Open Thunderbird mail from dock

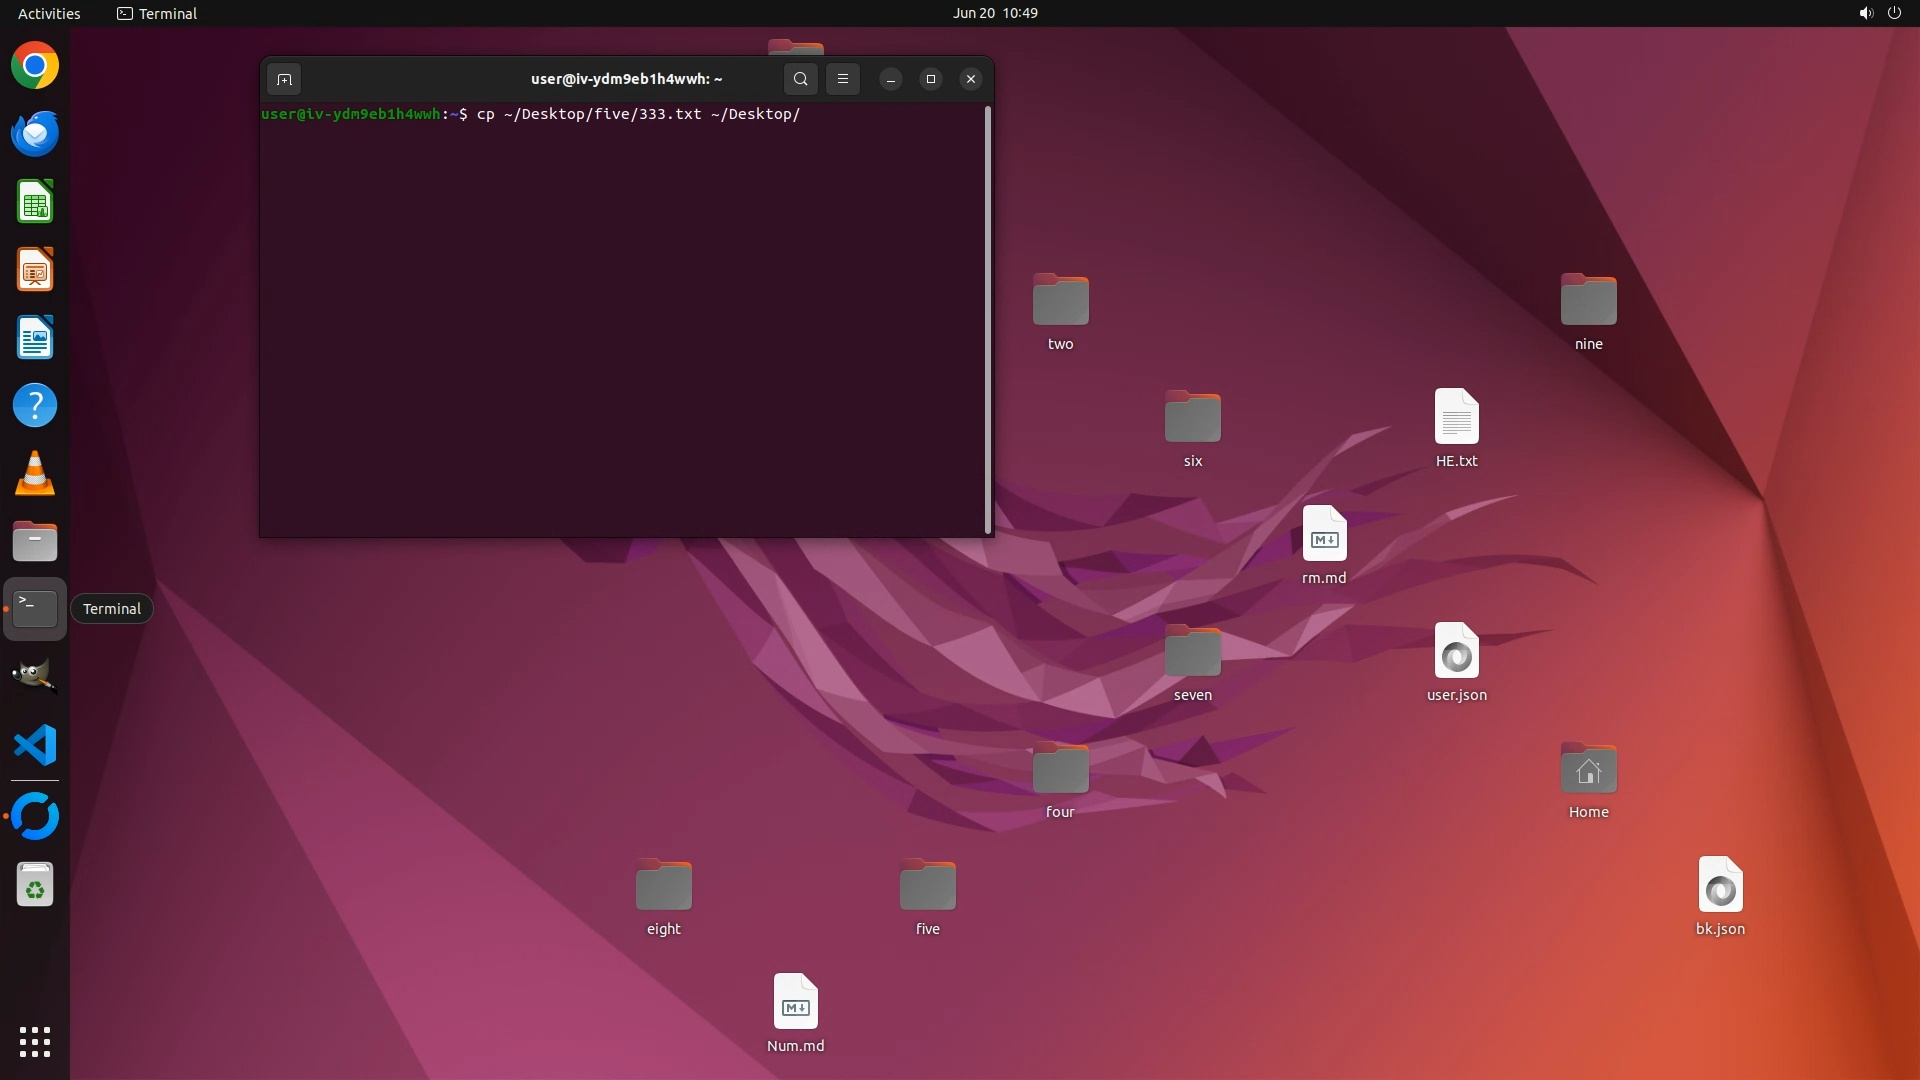click(x=35, y=134)
